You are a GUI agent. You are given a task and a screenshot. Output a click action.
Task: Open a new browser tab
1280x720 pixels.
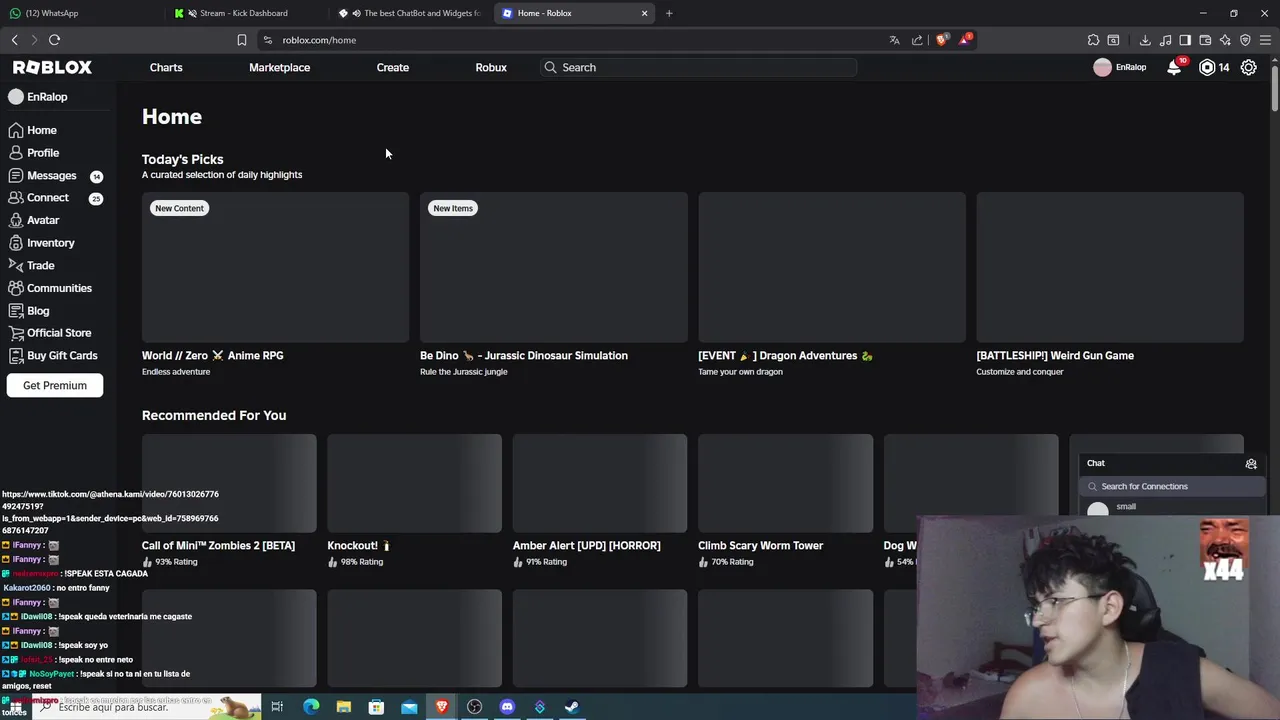click(x=669, y=13)
